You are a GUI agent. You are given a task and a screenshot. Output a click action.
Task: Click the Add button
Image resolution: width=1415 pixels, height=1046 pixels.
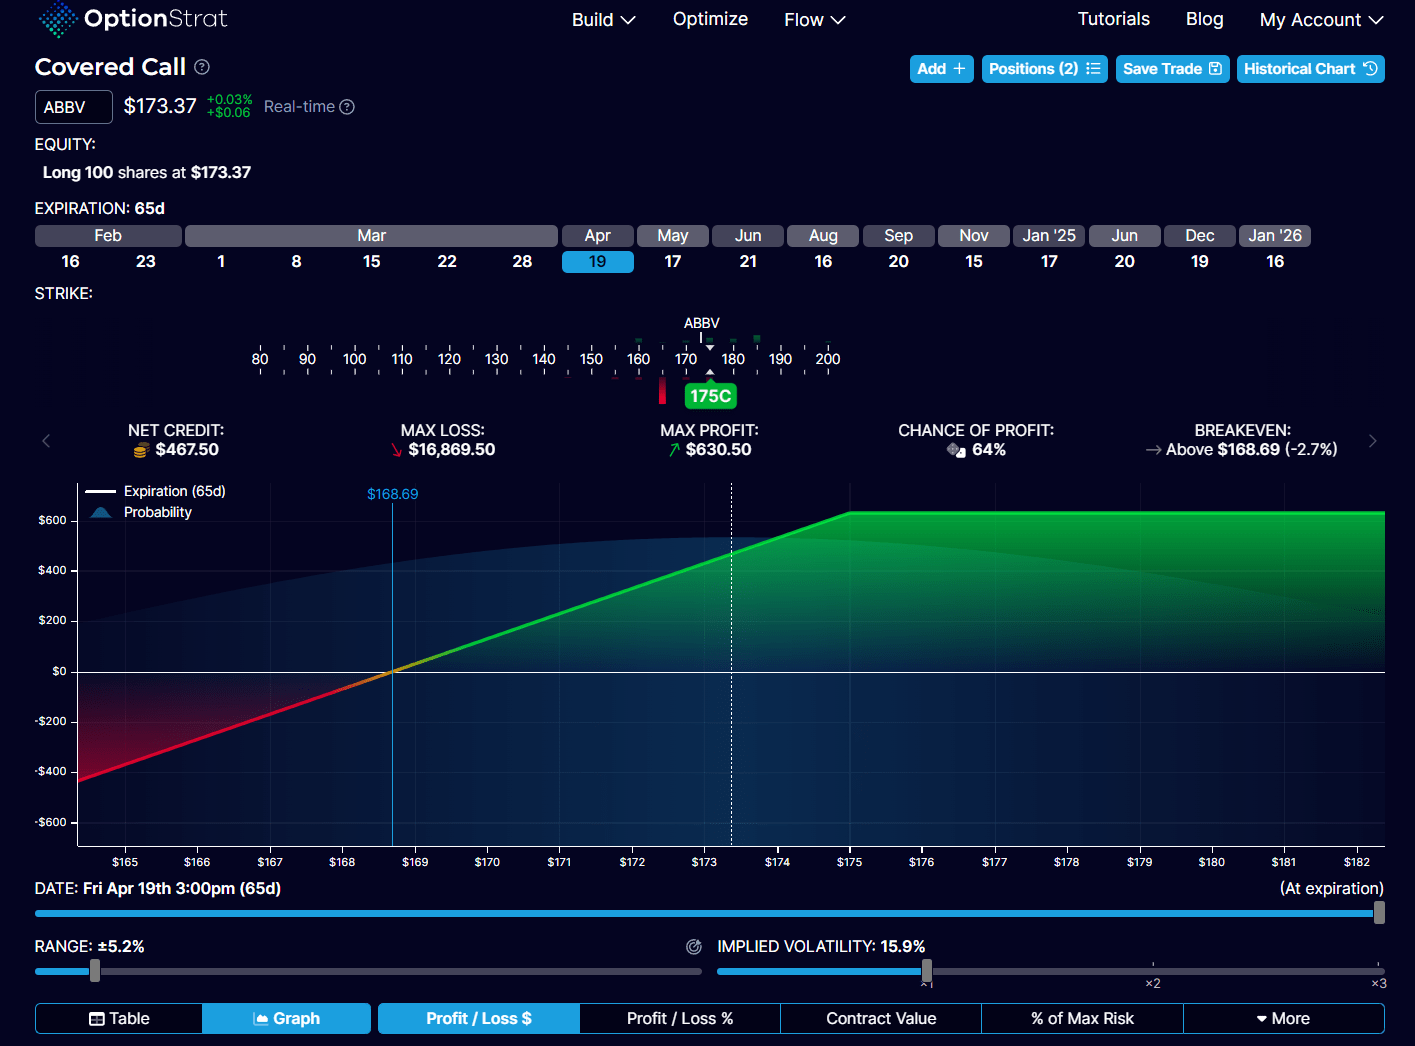pos(941,69)
